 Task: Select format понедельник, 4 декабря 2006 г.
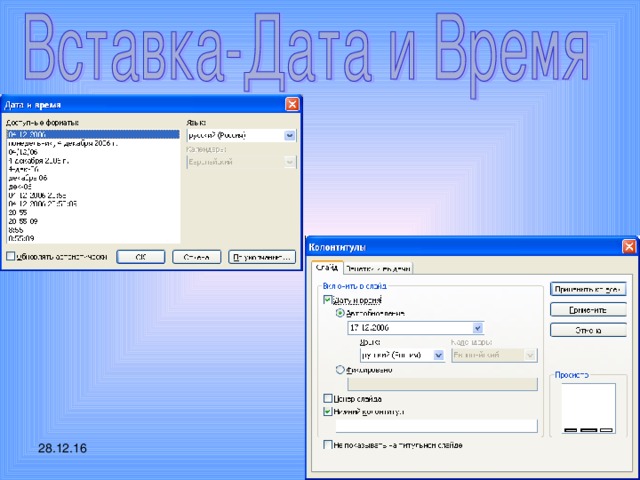point(93,143)
